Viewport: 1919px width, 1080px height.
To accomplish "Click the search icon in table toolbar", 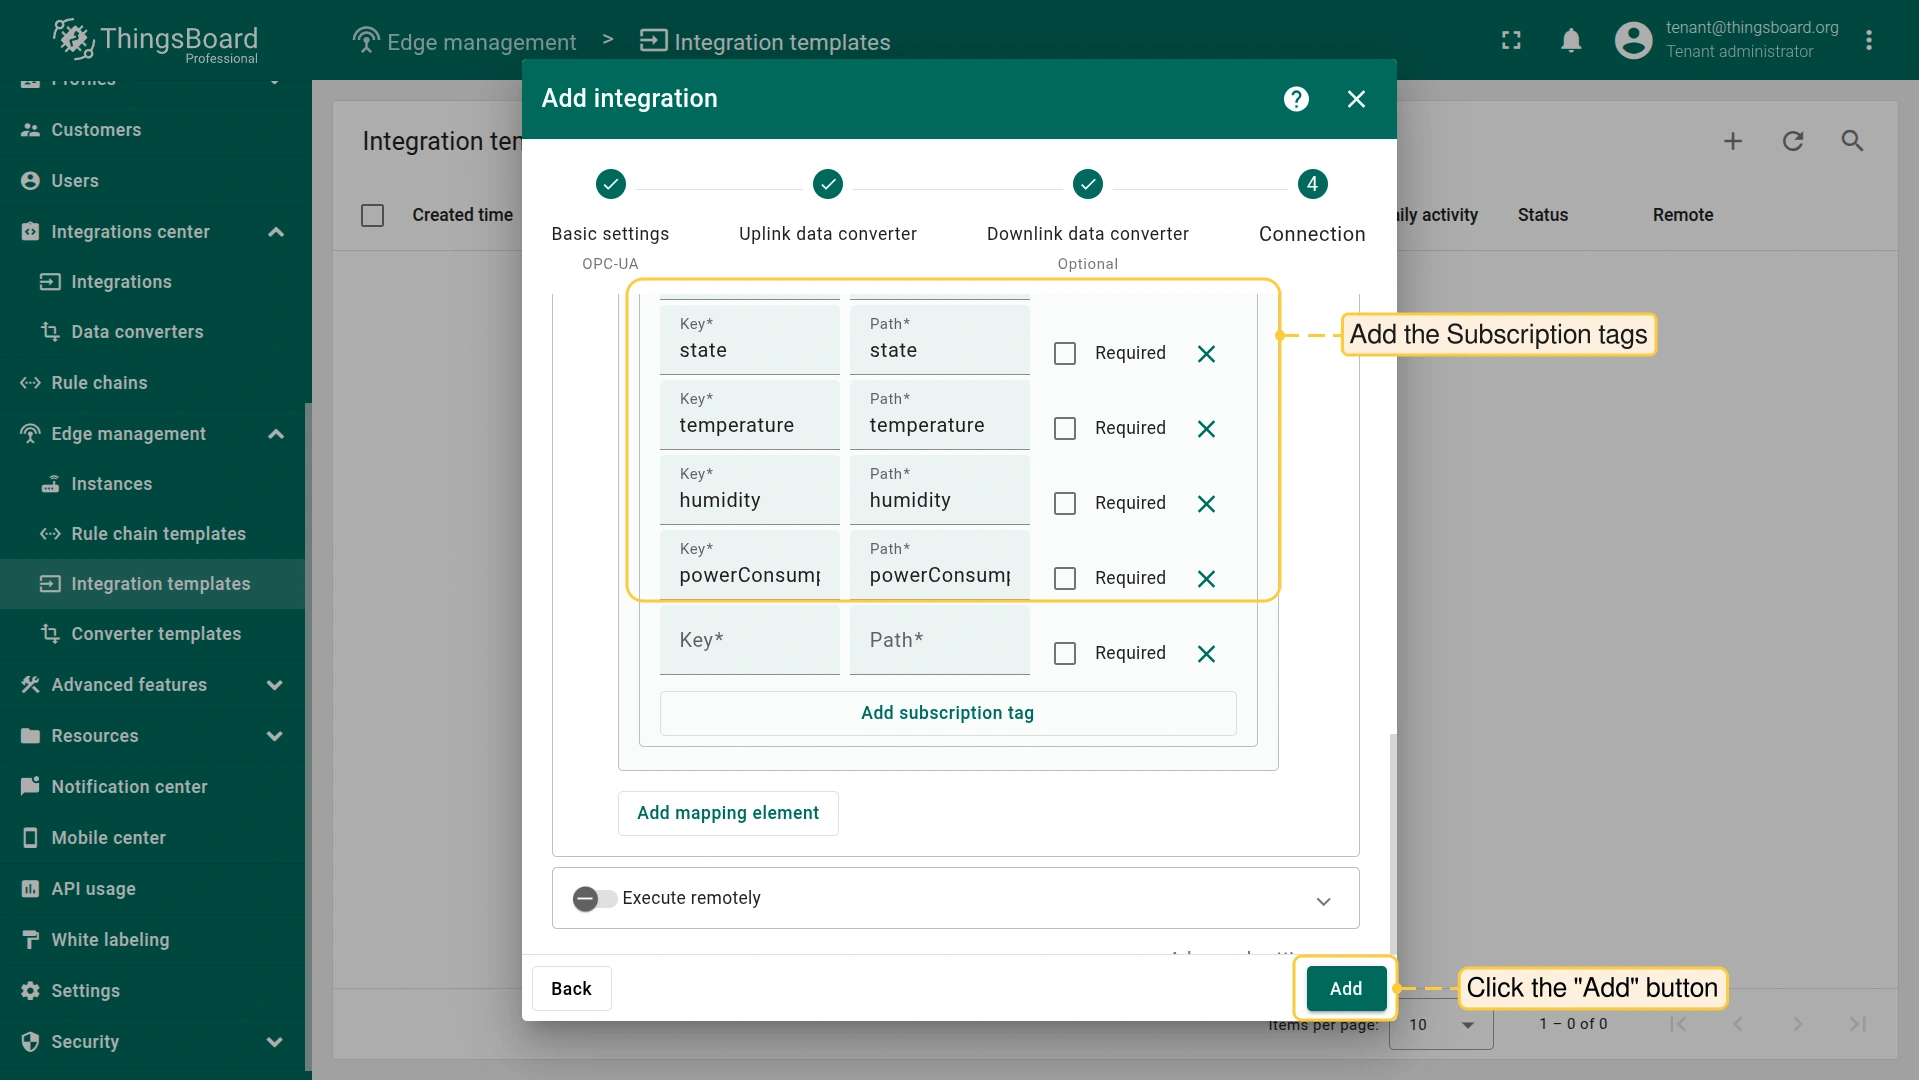I will coord(1852,141).
